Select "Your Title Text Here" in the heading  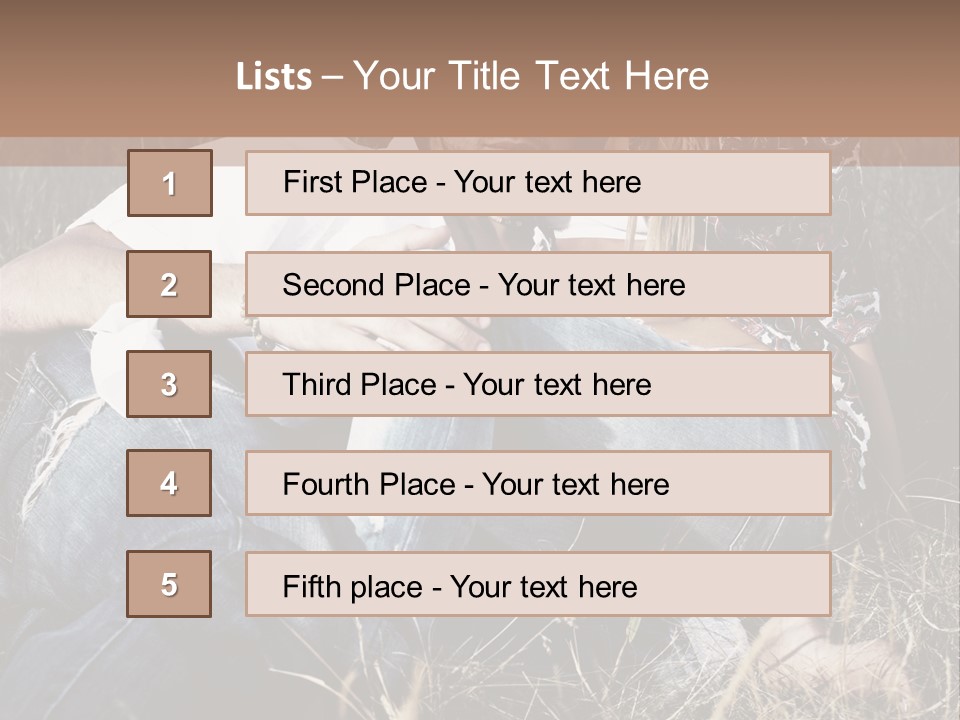(x=531, y=76)
